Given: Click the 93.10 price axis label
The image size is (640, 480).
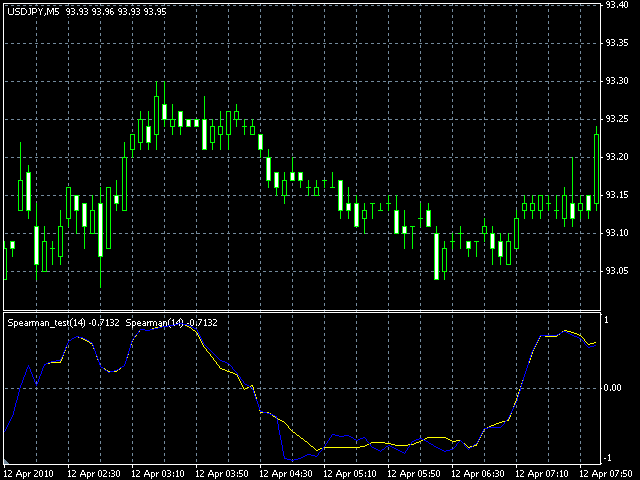Looking at the screenshot, I should 617,233.
